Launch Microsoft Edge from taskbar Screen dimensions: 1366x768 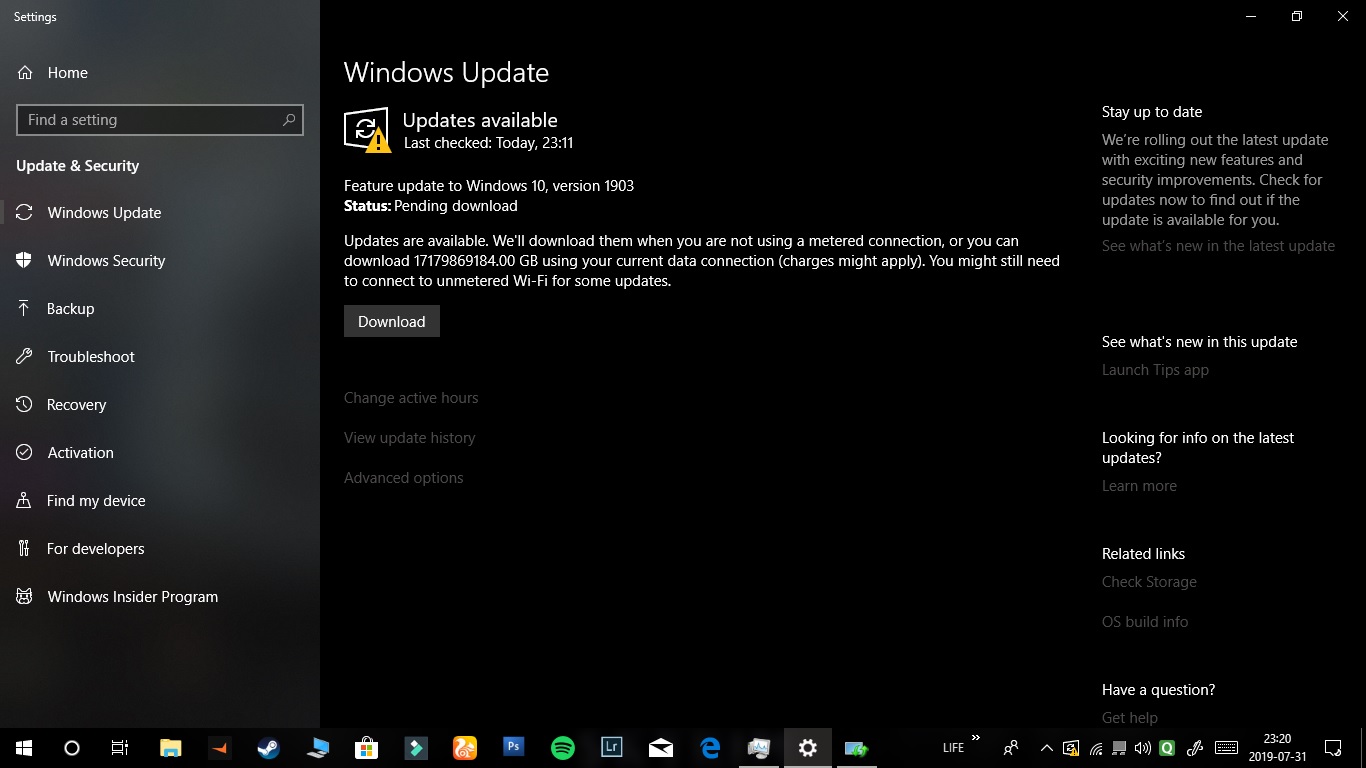pos(710,748)
